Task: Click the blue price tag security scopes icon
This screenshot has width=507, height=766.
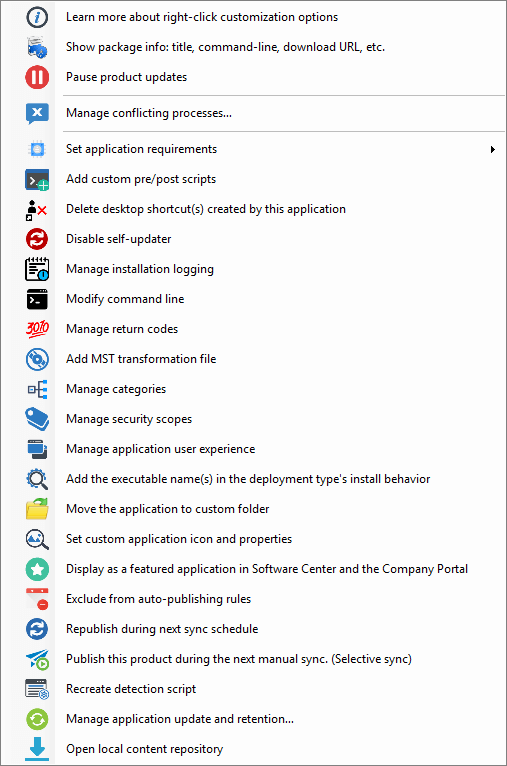Action: coord(37,419)
